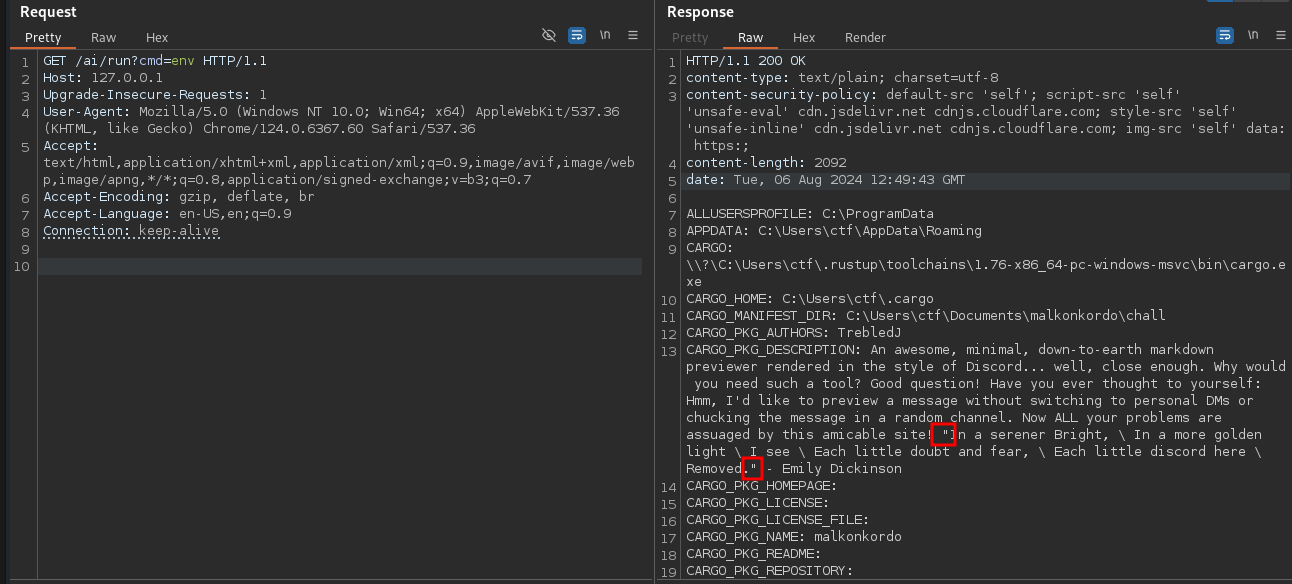Click the User-Agent header line
The height and width of the screenshot is (584, 1292).
point(331,120)
